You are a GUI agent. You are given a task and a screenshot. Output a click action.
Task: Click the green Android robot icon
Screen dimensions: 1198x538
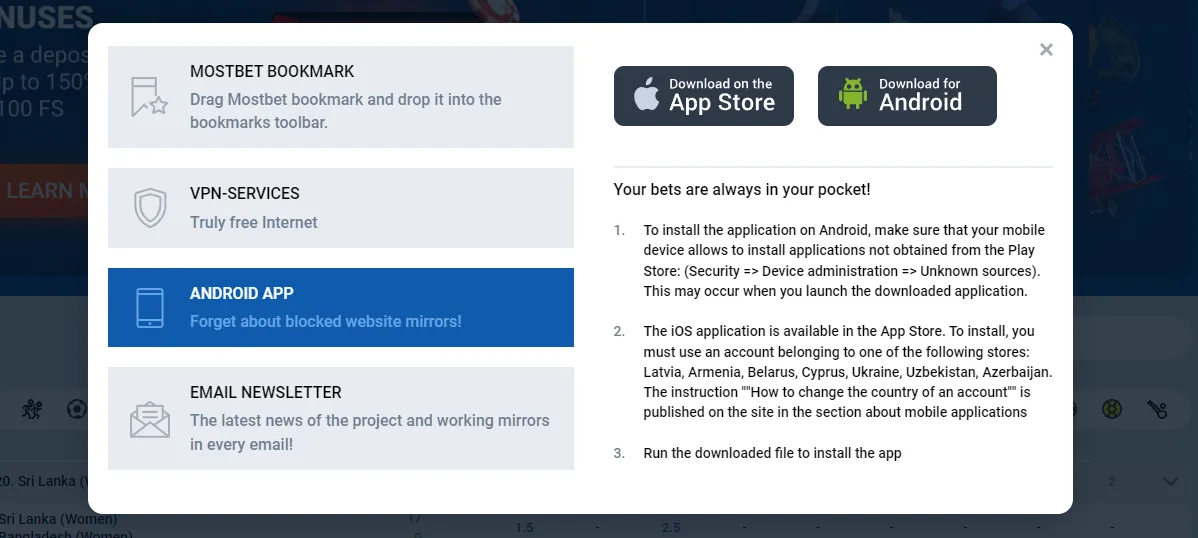click(852, 96)
